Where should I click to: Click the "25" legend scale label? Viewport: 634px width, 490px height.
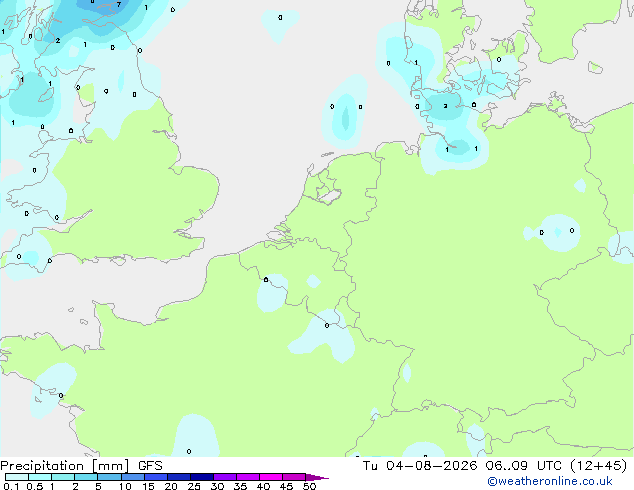[194, 486]
